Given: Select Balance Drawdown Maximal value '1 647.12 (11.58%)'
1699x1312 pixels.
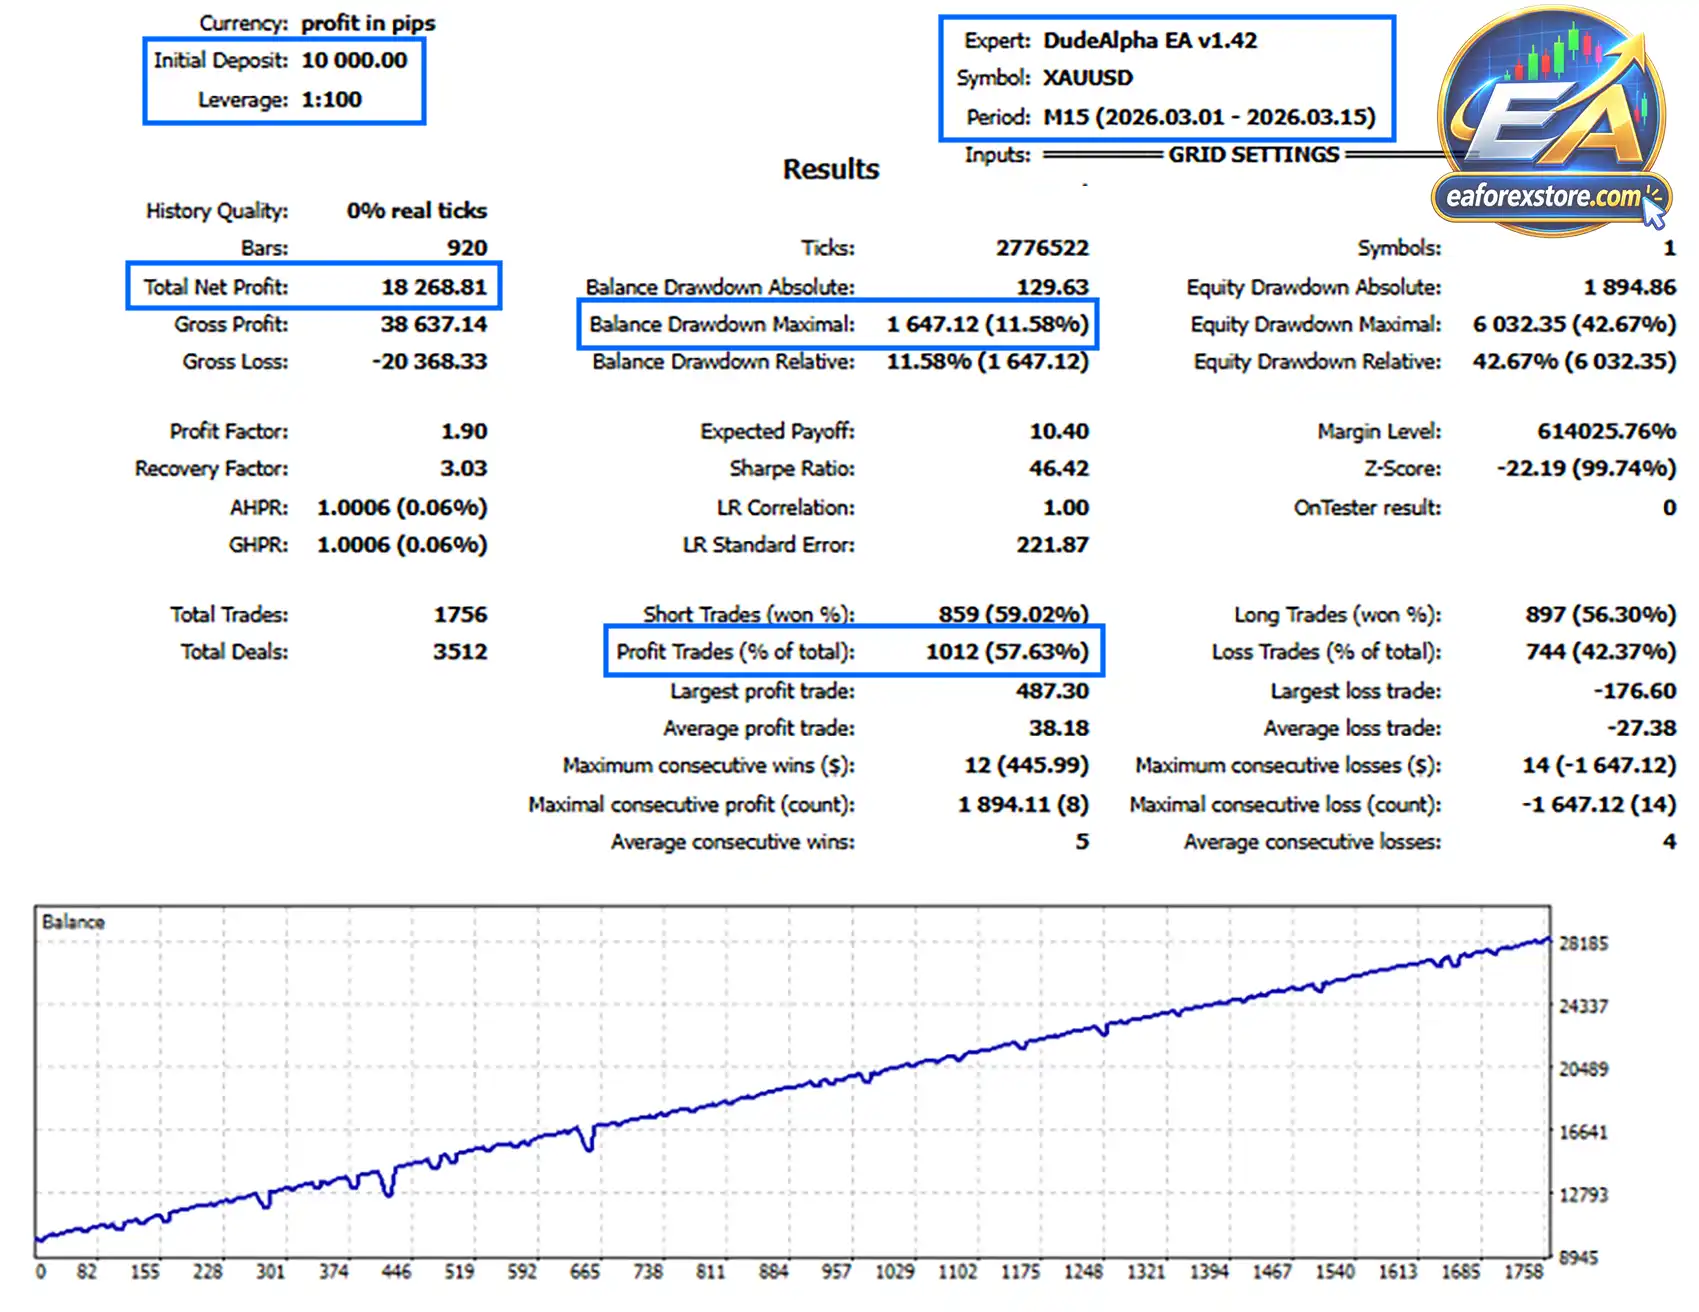Looking at the screenshot, I should point(988,324).
